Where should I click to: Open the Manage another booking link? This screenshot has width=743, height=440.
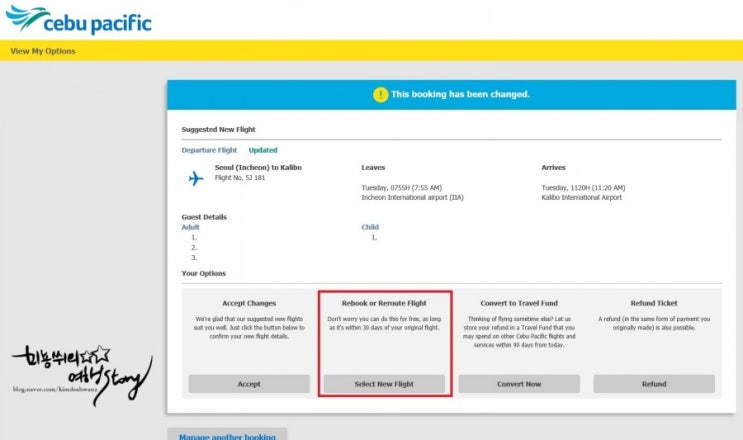pos(227,436)
